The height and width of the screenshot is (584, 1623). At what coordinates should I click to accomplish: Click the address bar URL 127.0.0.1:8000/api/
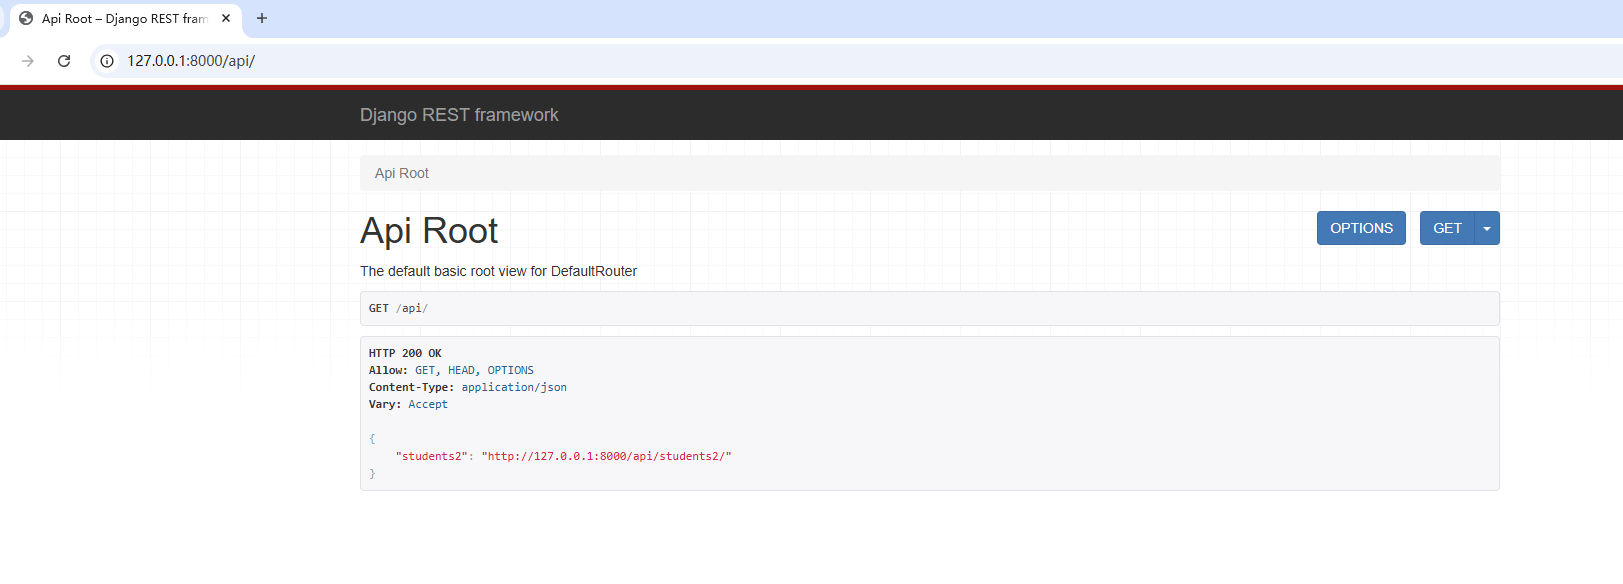pyautogui.click(x=191, y=61)
